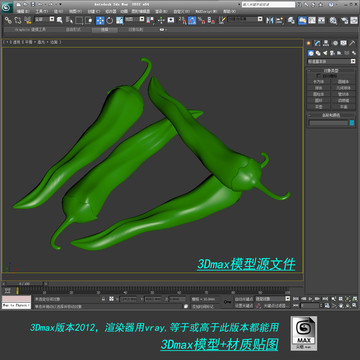This screenshot has height=360, width=360.
Task: Click the 四棱锥 Pyramid button
Action: coord(343,101)
